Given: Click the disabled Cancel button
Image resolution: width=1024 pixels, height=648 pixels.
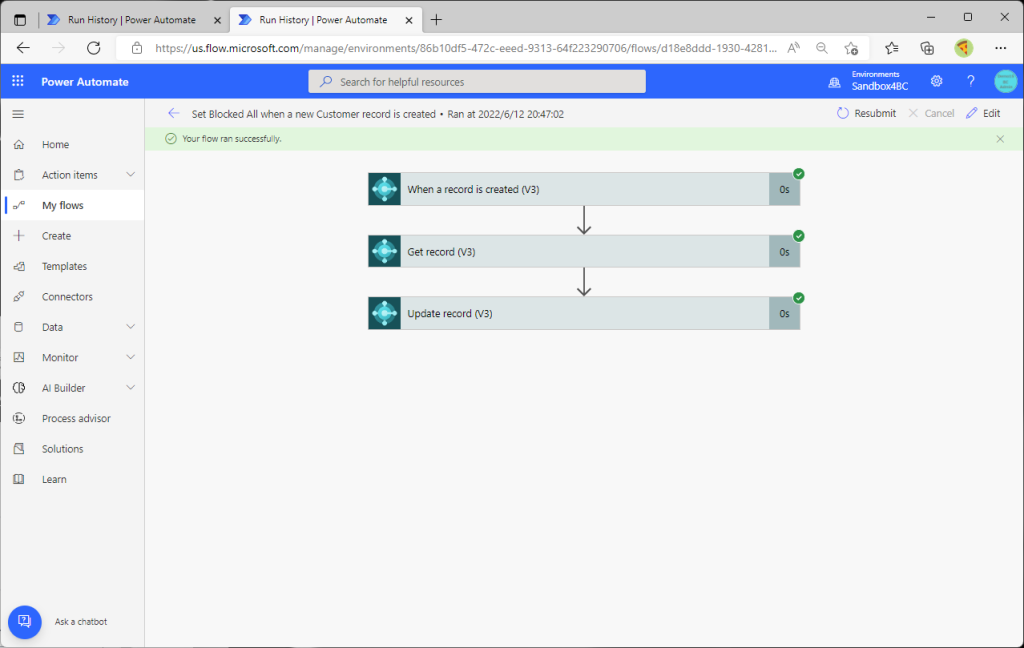Looking at the screenshot, I should pyautogui.click(x=931, y=113).
